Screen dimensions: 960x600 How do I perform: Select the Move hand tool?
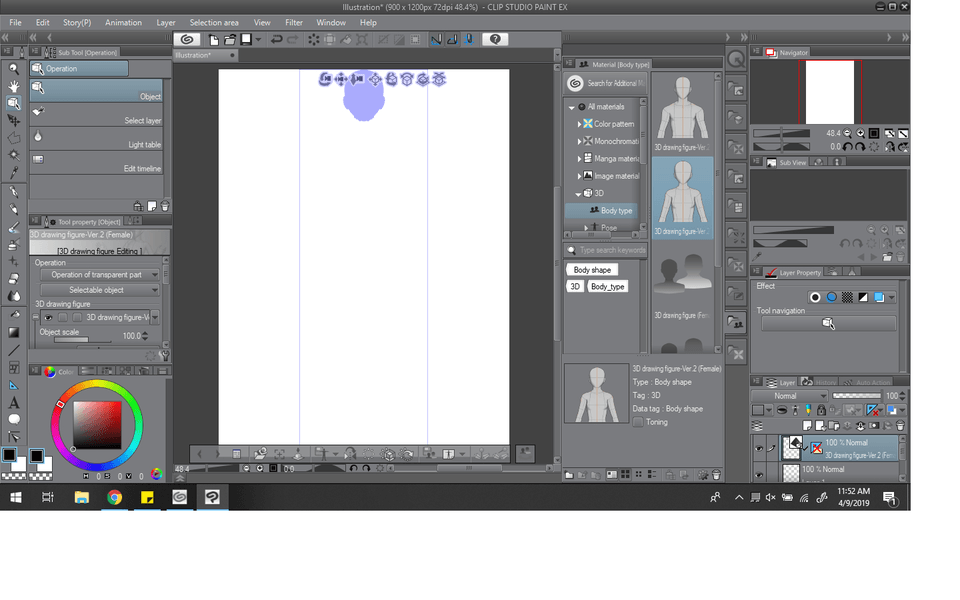pos(13,86)
